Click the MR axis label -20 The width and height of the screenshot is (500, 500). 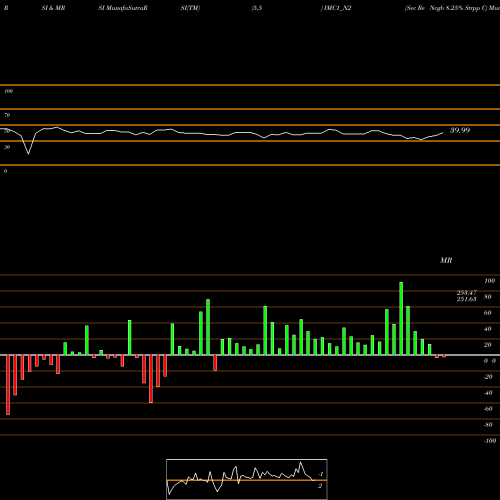tap(488, 377)
